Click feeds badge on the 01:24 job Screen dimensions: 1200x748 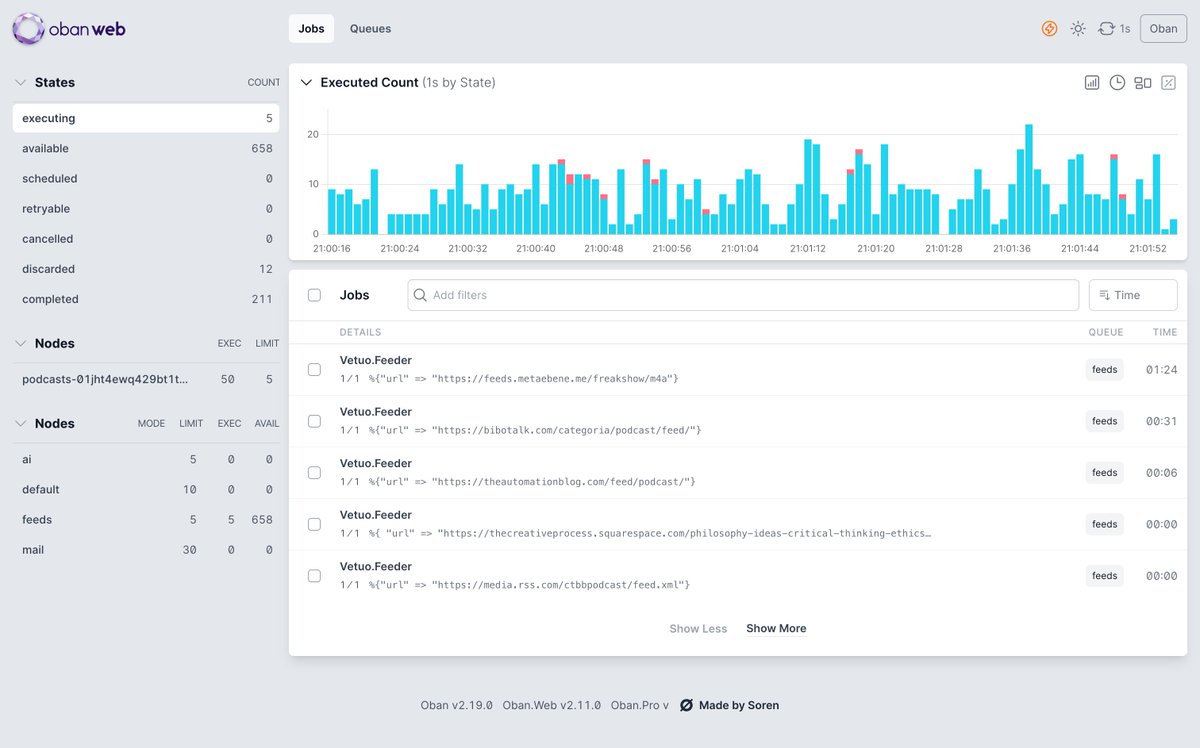click(x=1105, y=369)
